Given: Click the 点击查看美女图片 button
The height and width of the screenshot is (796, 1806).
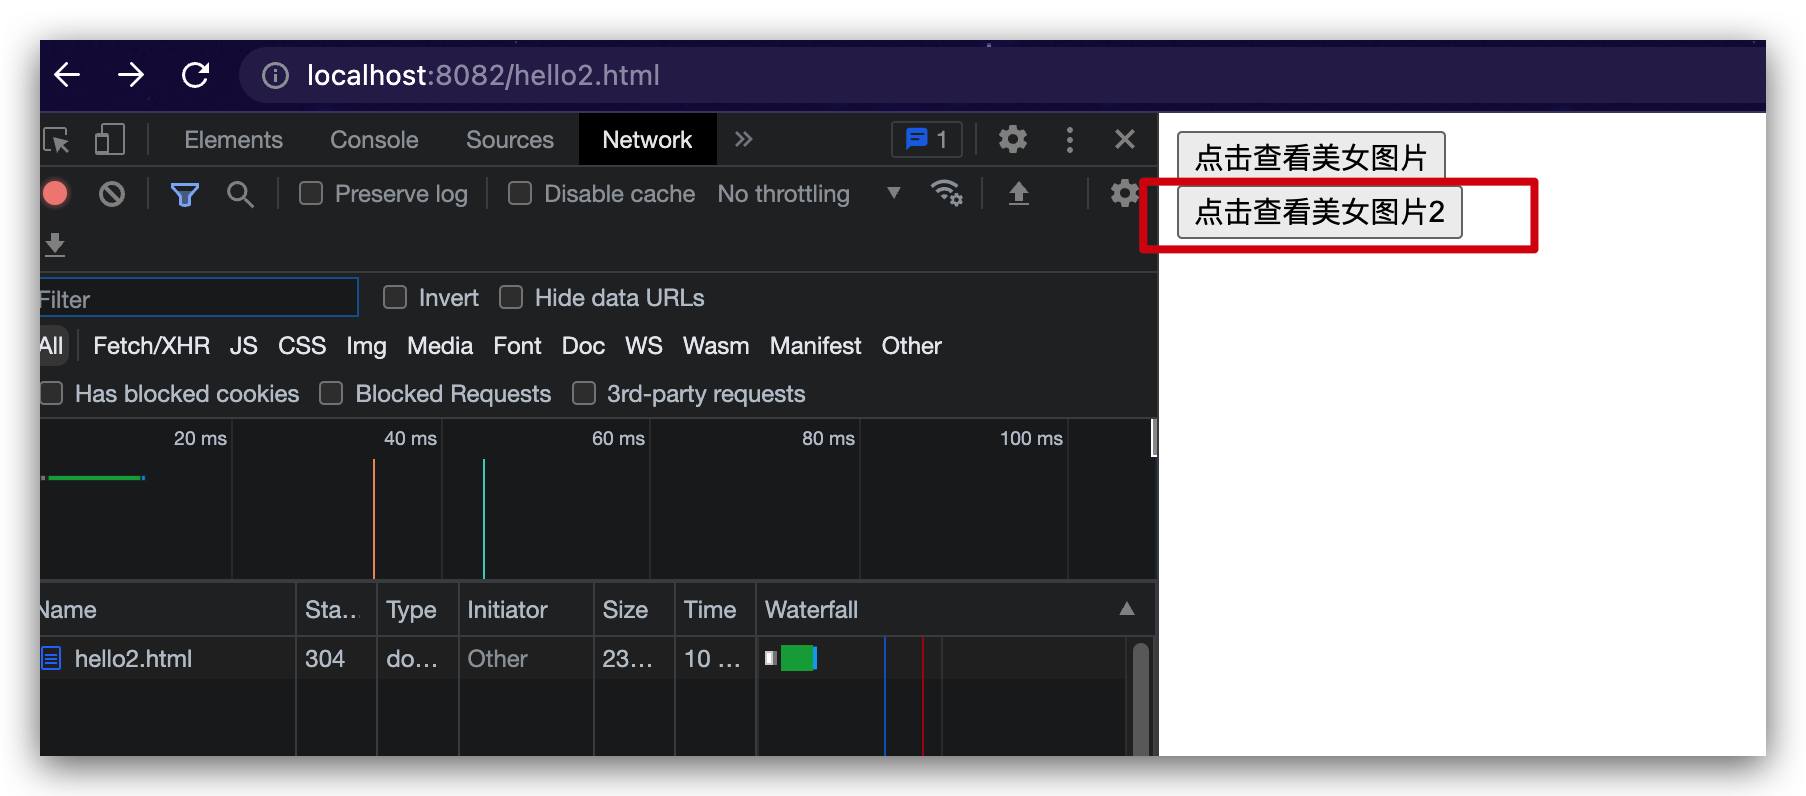Looking at the screenshot, I should tap(1311, 157).
